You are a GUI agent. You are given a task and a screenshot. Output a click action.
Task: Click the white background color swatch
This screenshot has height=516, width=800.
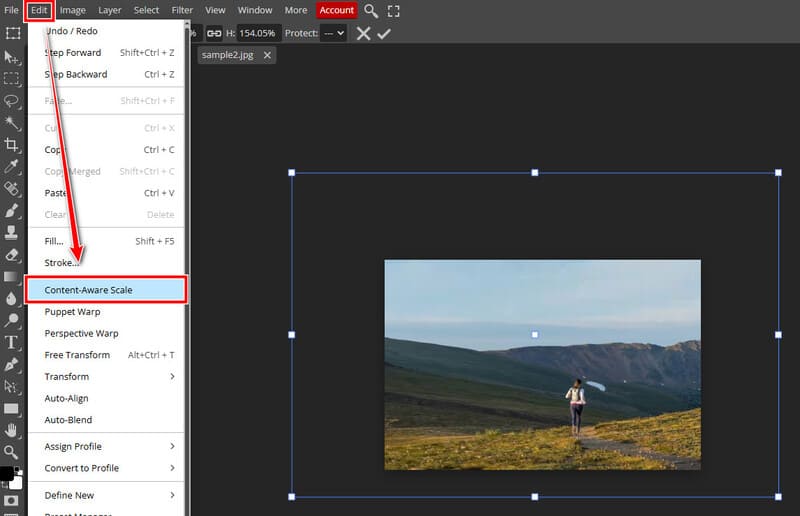pyautogui.click(x=17, y=483)
